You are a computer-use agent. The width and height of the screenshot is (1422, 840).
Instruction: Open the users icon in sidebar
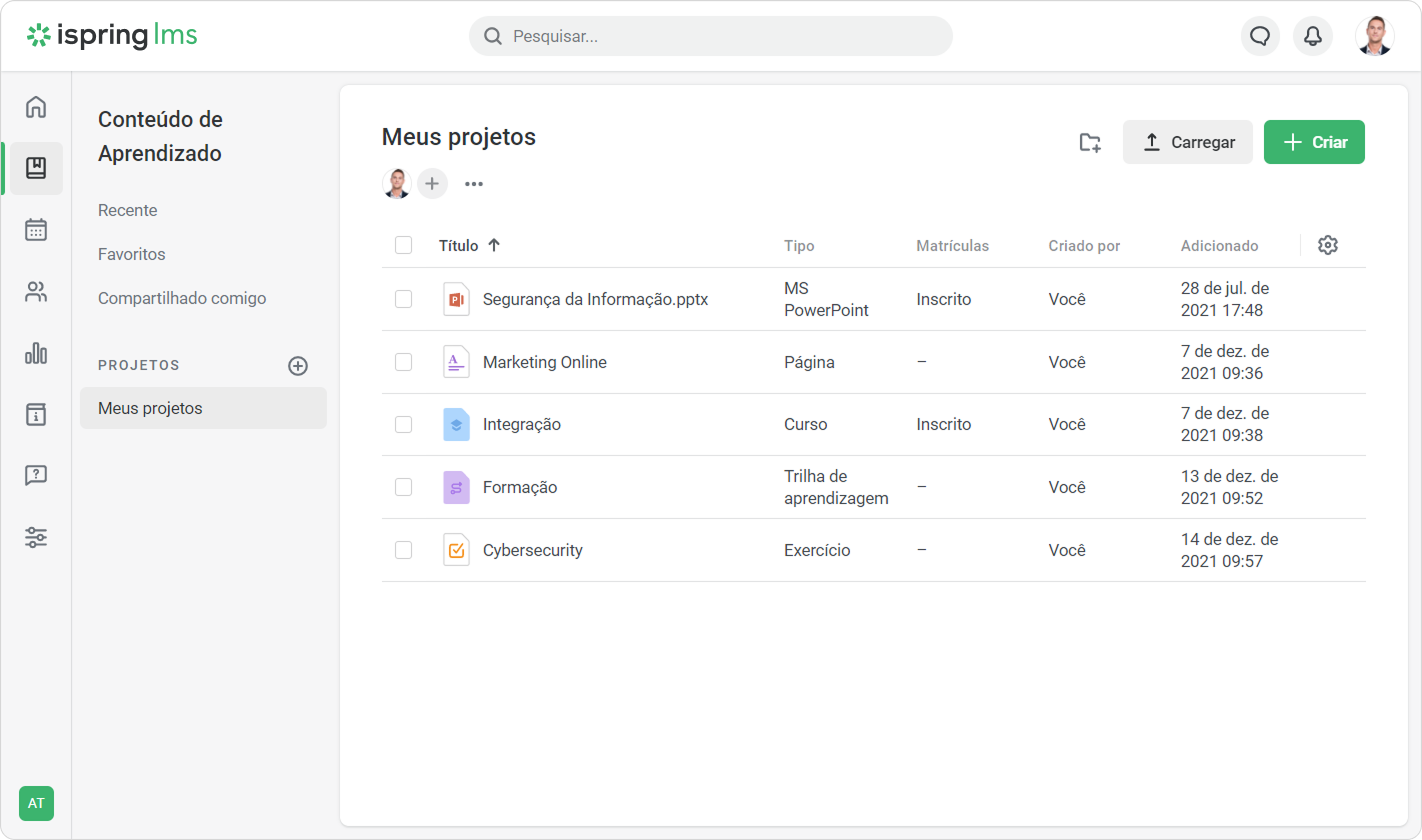tap(36, 292)
